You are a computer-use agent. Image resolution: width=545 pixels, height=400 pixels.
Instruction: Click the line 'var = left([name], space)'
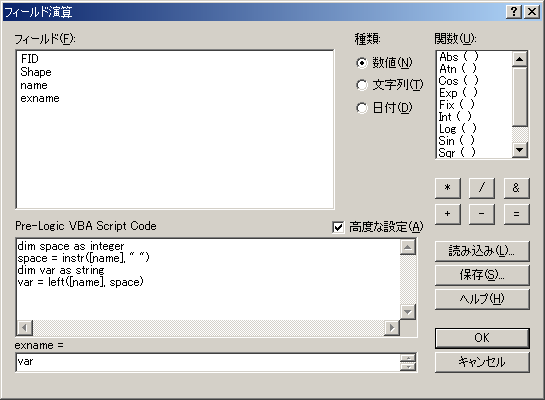[80, 282]
